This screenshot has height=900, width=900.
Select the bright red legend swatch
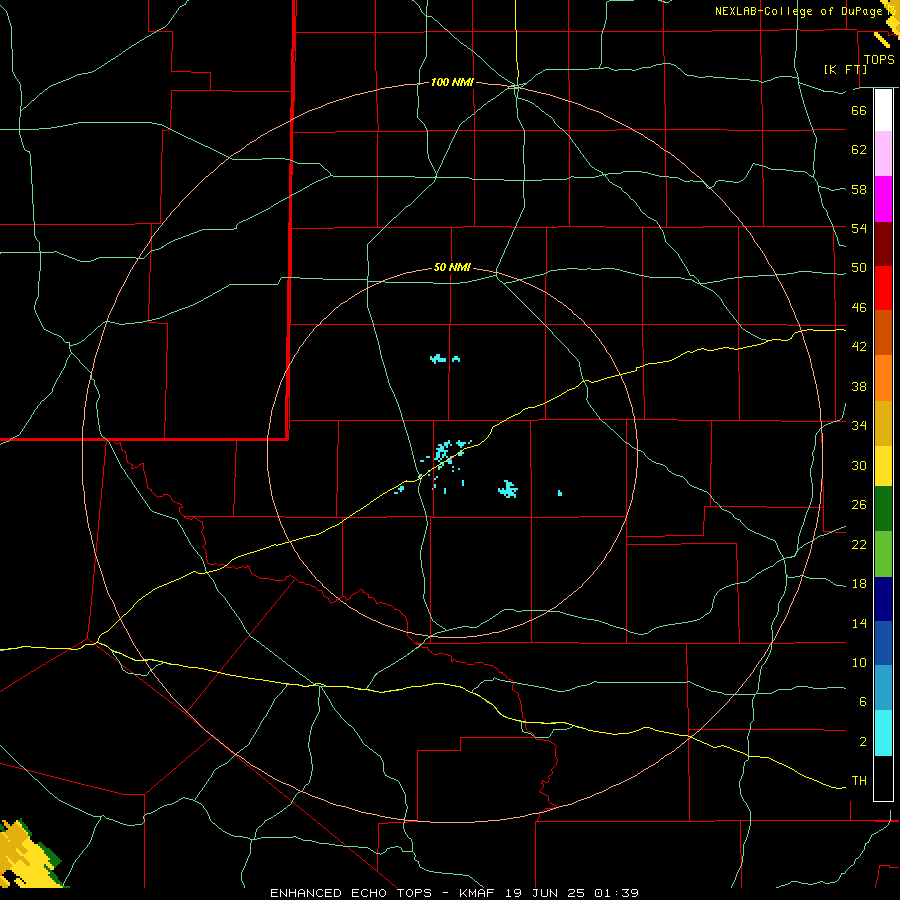[883, 288]
